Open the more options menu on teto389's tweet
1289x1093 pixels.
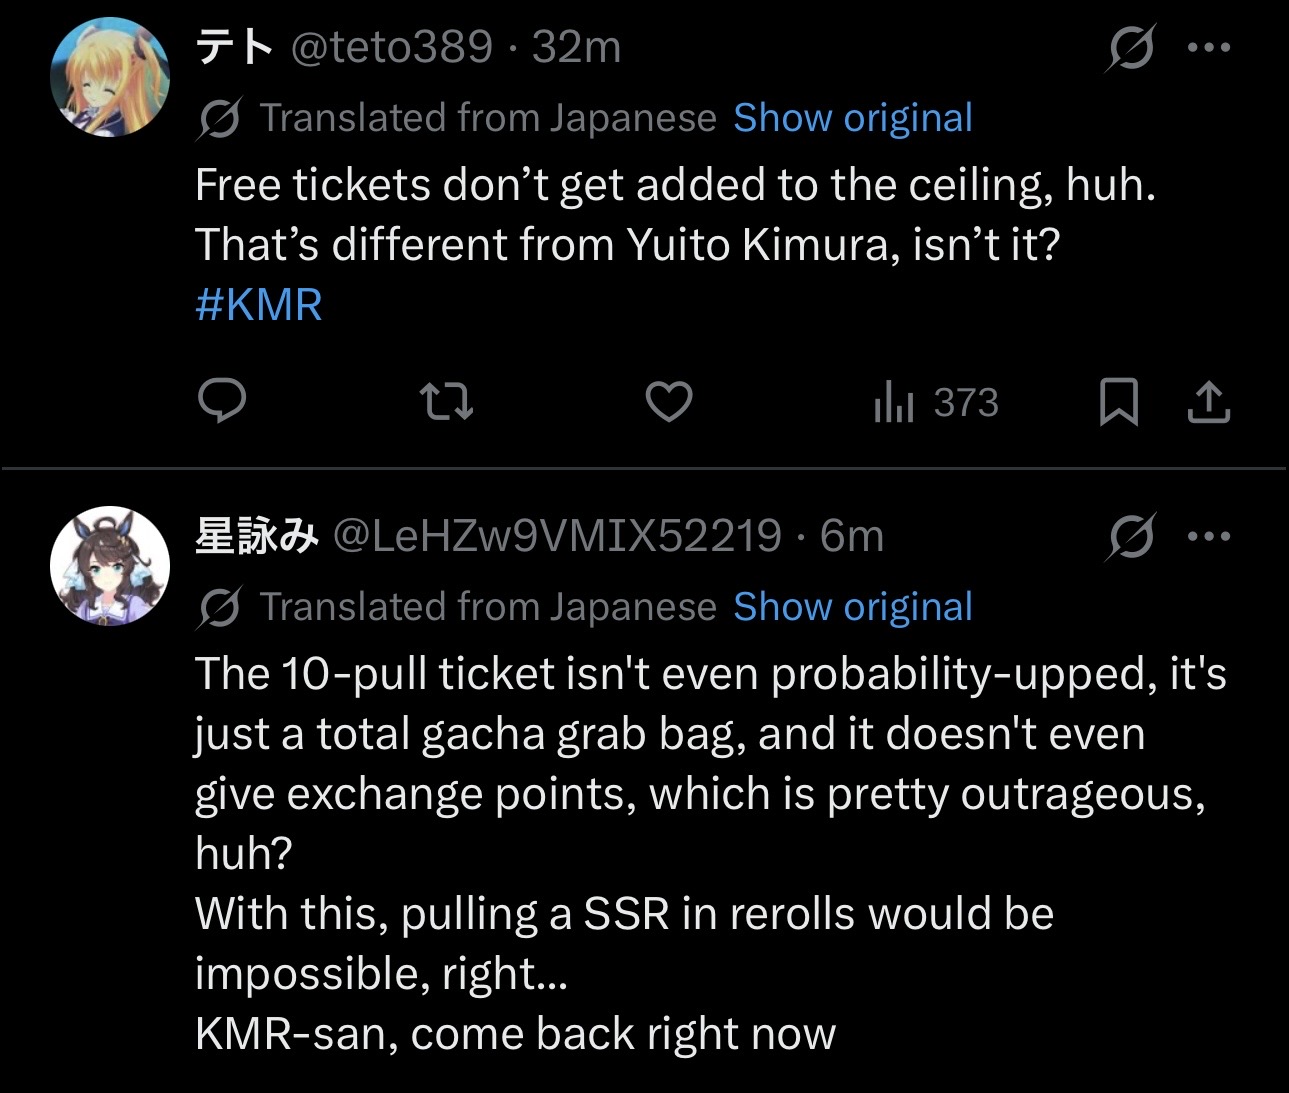(1208, 47)
